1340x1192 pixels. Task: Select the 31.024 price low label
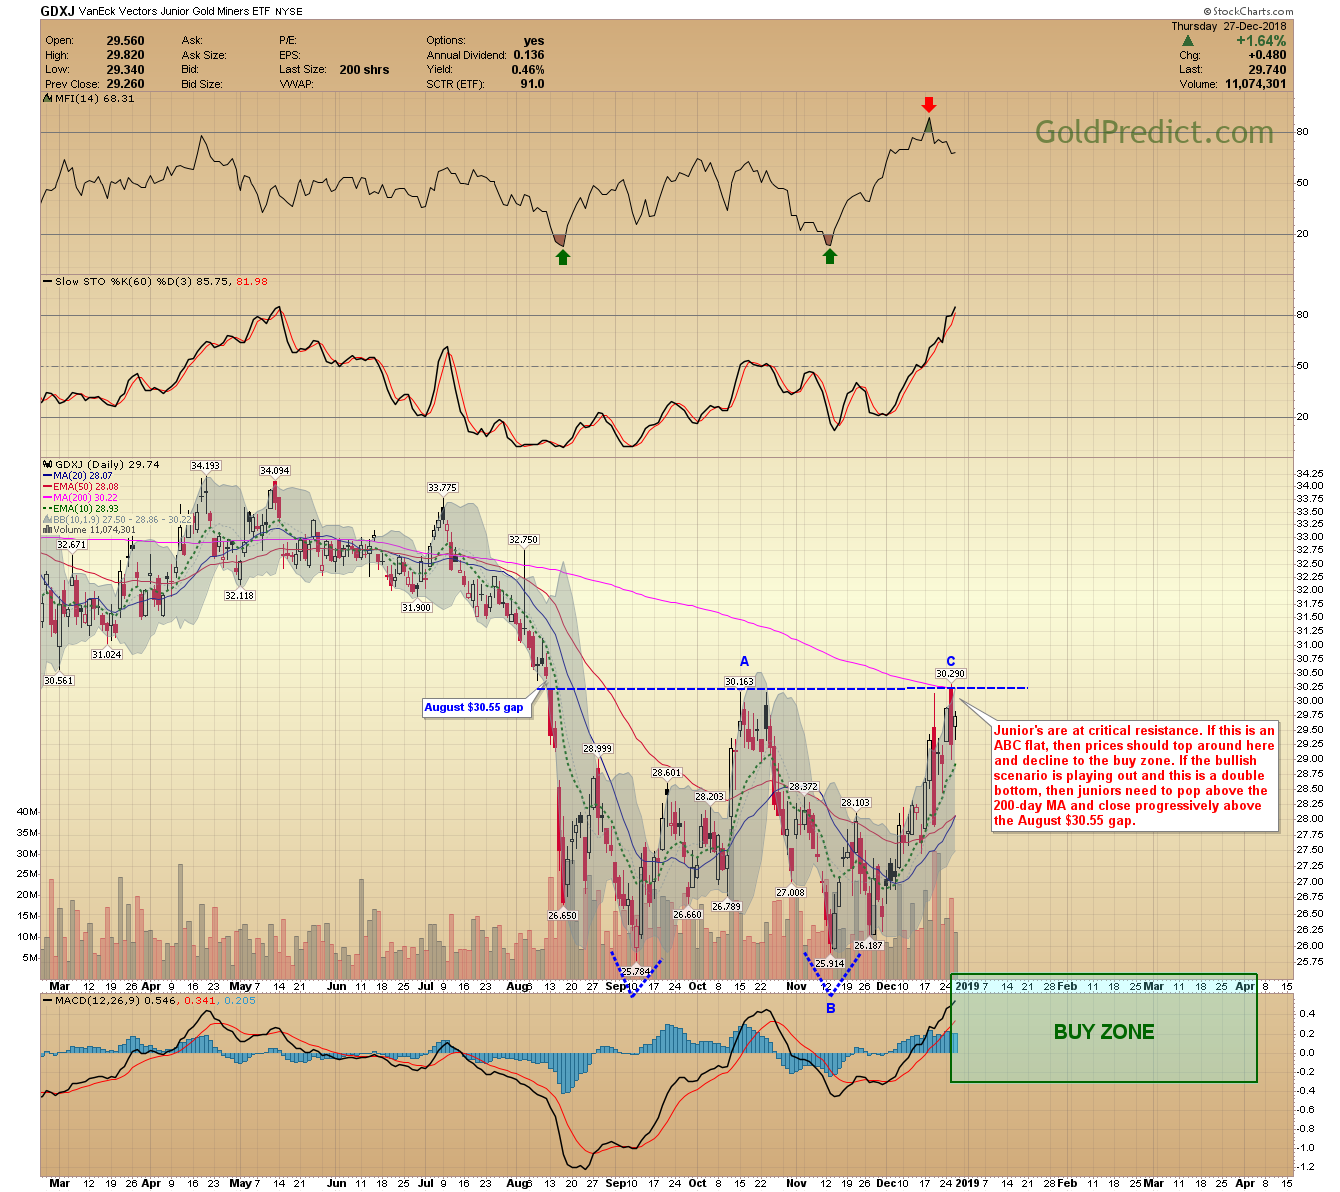107,654
